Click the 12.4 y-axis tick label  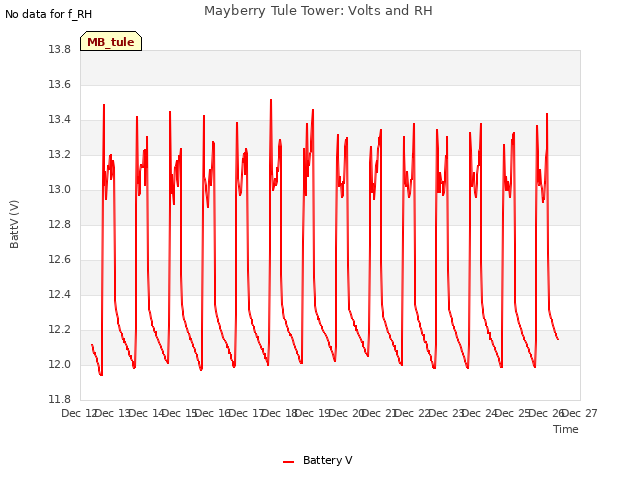click(x=60, y=295)
